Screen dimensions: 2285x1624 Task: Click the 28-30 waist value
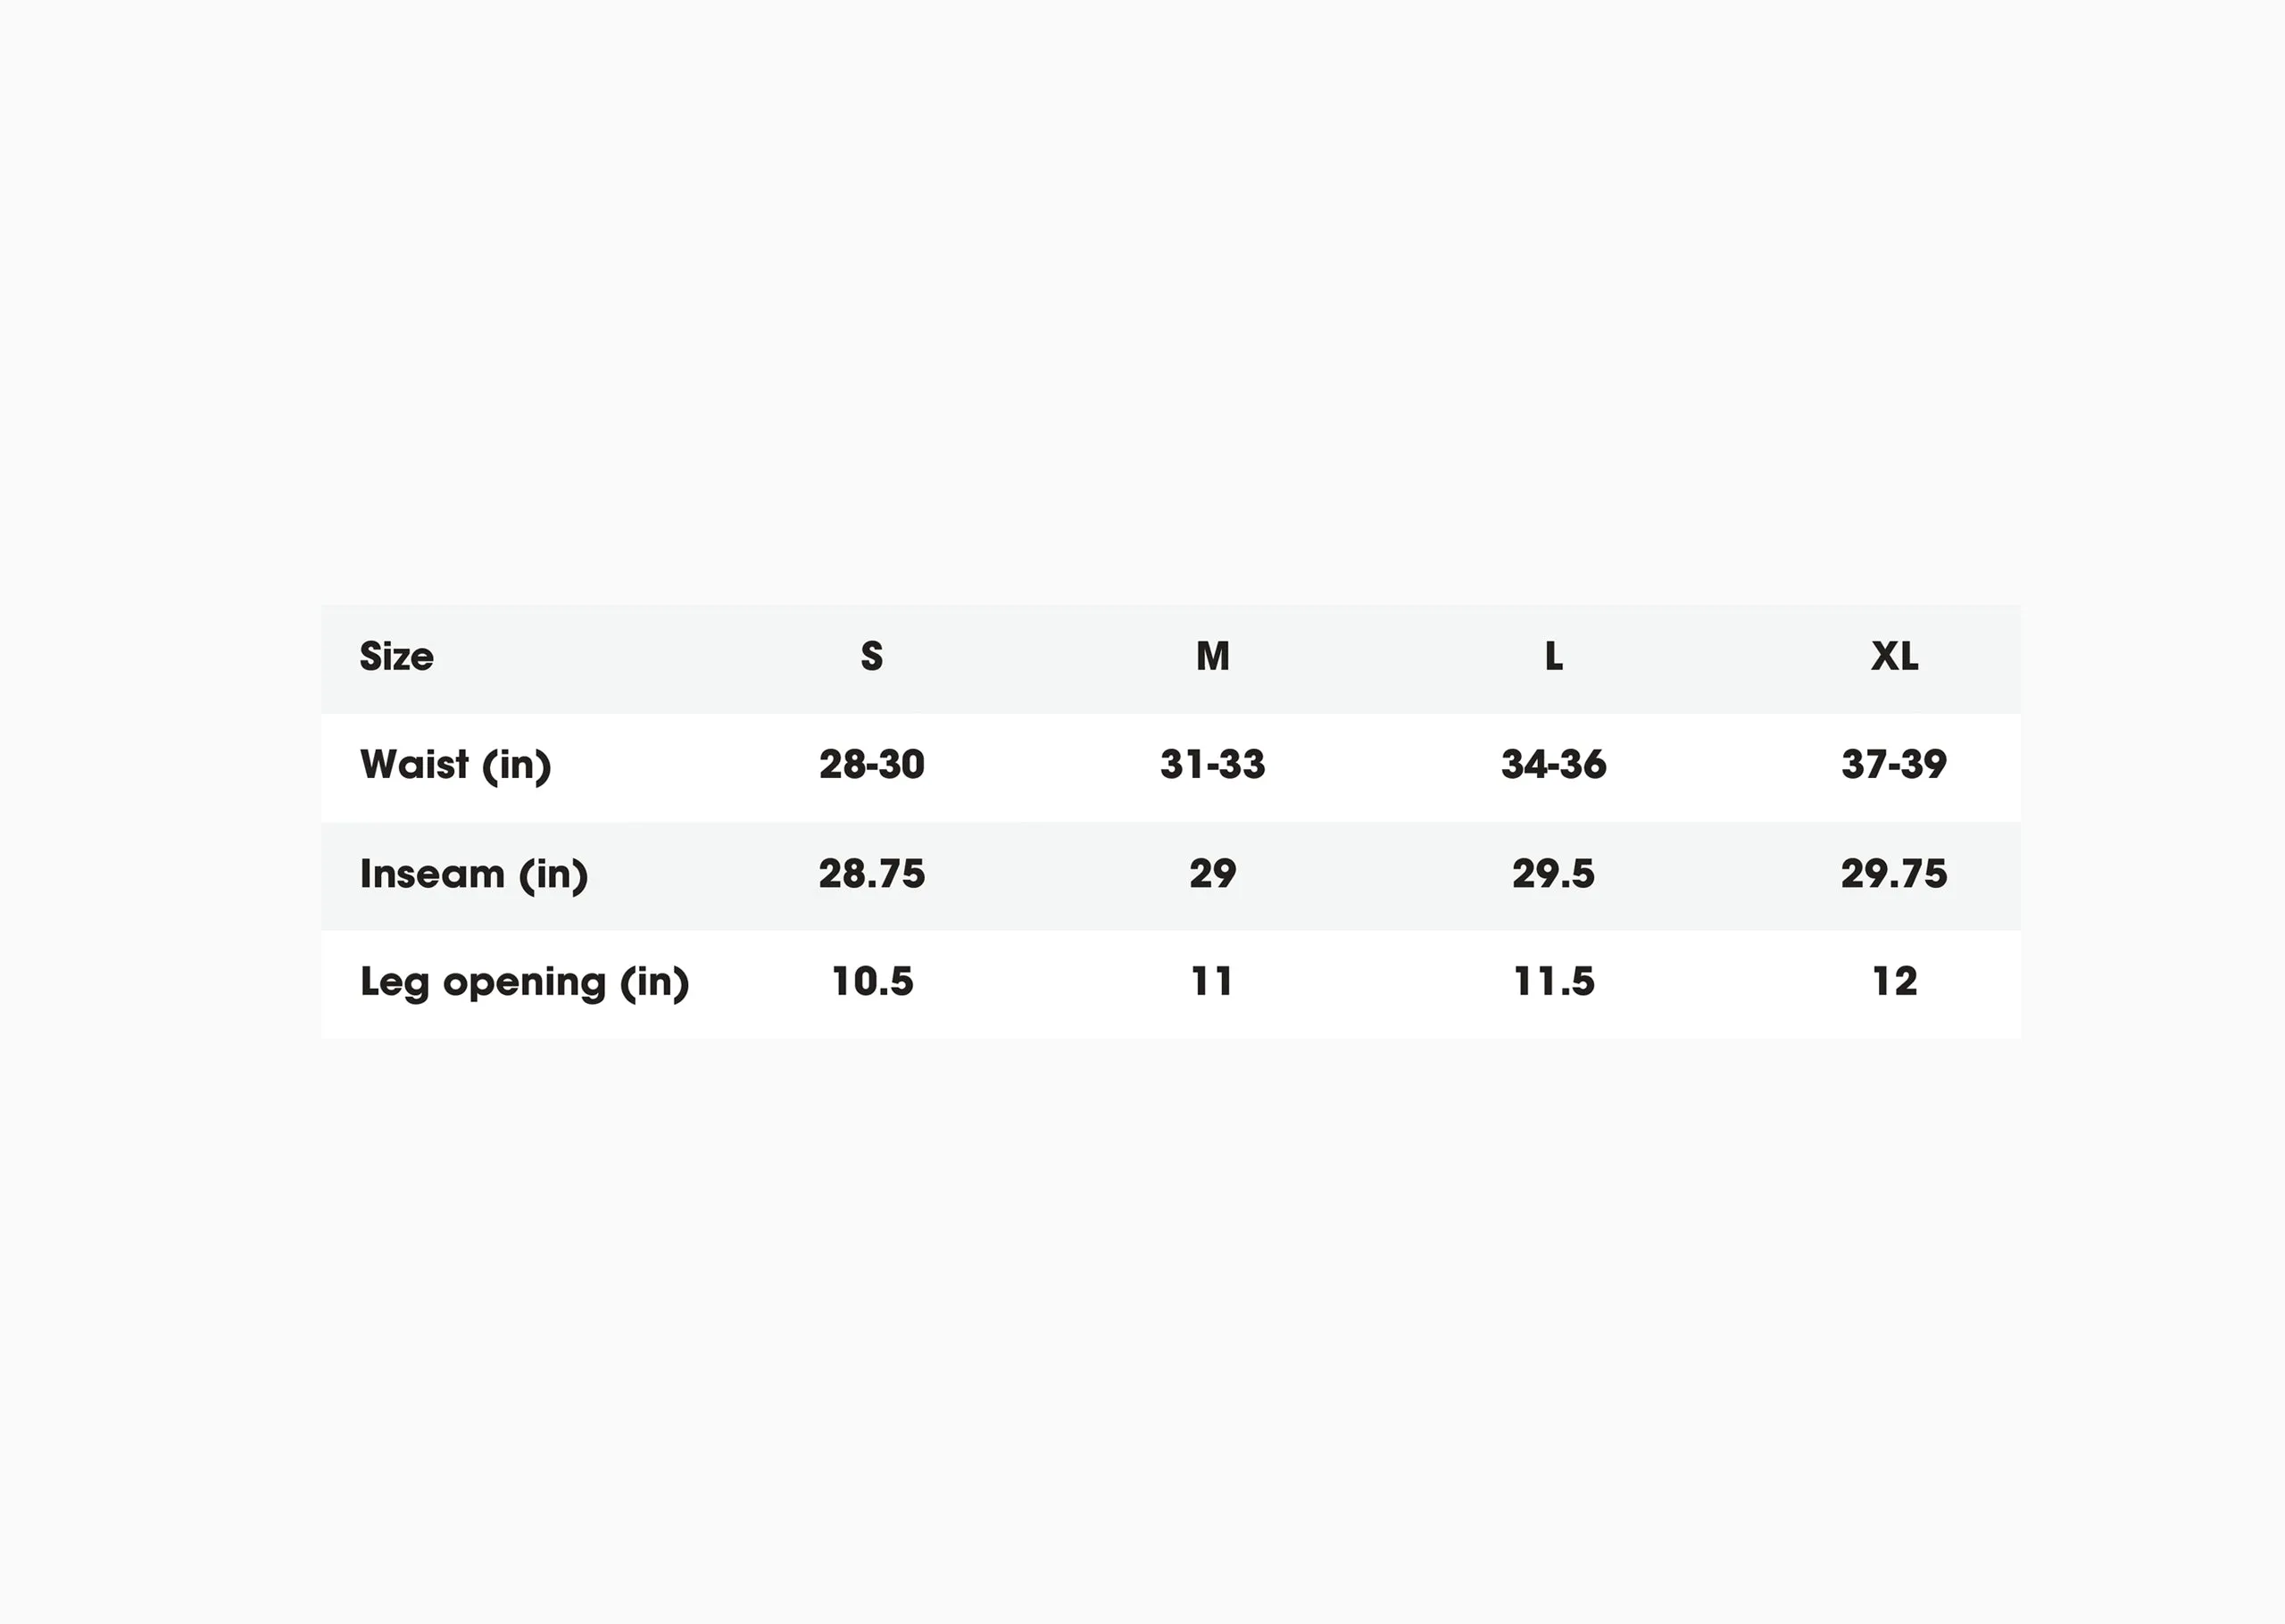pyautogui.click(x=872, y=764)
